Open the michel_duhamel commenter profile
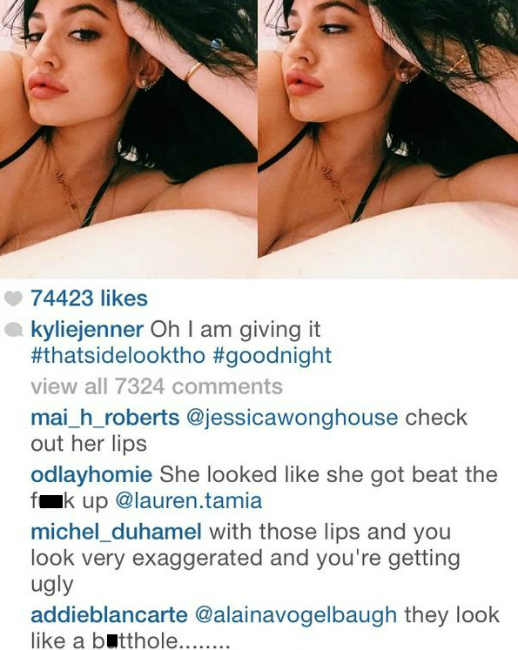Image resolution: width=518 pixels, height=650 pixels. coord(116,532)
